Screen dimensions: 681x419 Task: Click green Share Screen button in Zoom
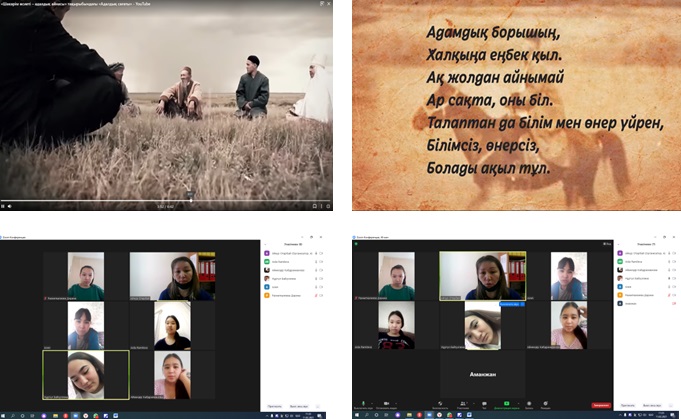[506, 405]
